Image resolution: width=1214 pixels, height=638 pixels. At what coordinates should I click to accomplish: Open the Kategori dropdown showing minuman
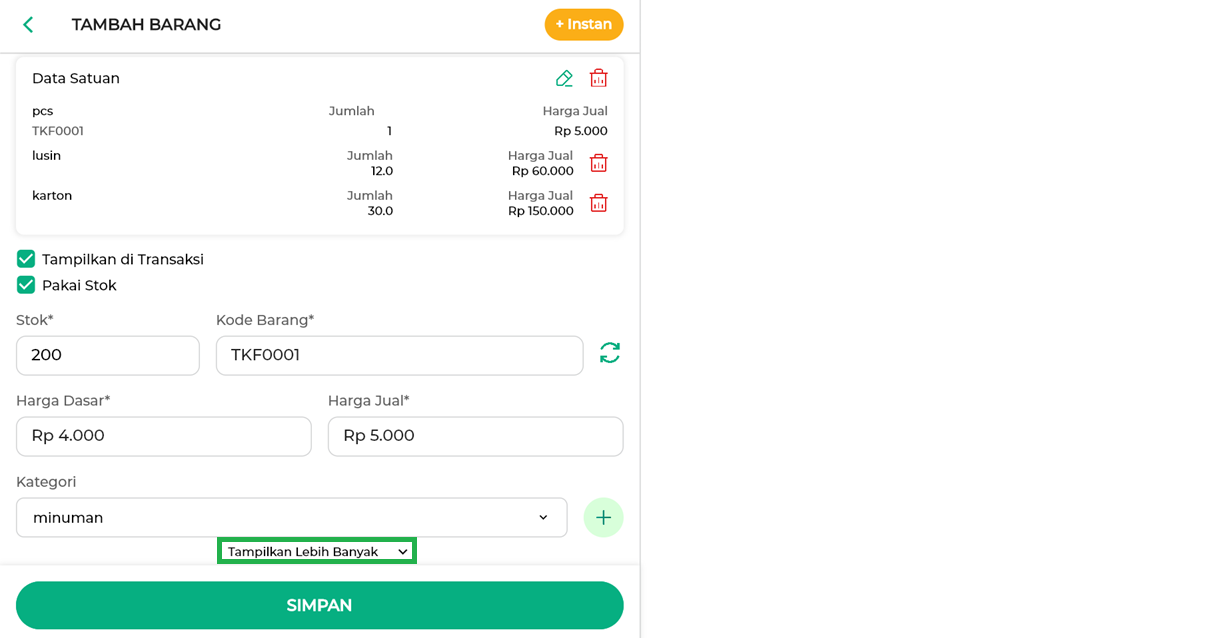[x=292, y=517]
